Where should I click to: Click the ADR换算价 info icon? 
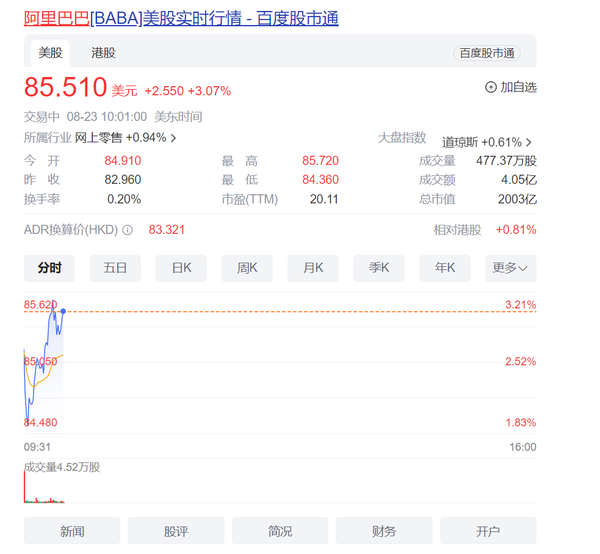(x=127, y=230)
